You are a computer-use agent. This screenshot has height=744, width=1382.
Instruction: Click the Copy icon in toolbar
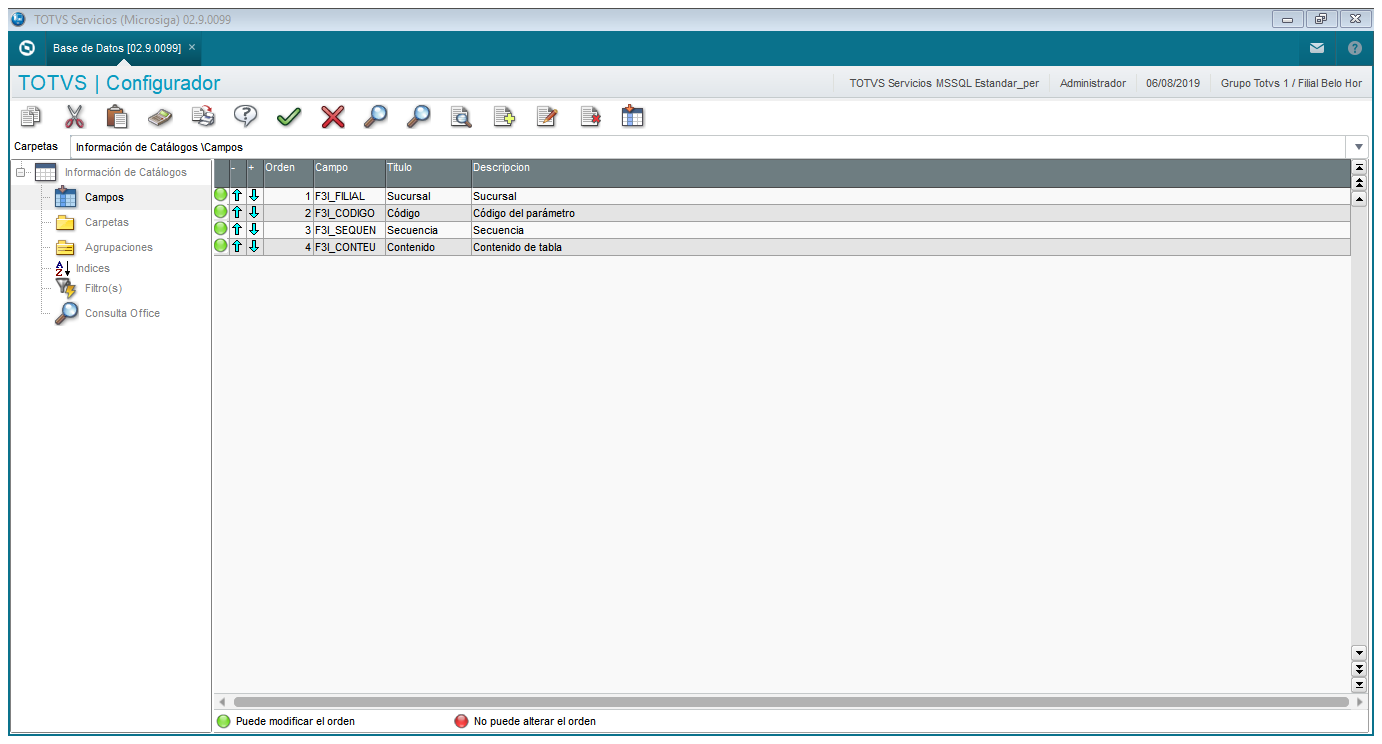click(x=31, y=116)
